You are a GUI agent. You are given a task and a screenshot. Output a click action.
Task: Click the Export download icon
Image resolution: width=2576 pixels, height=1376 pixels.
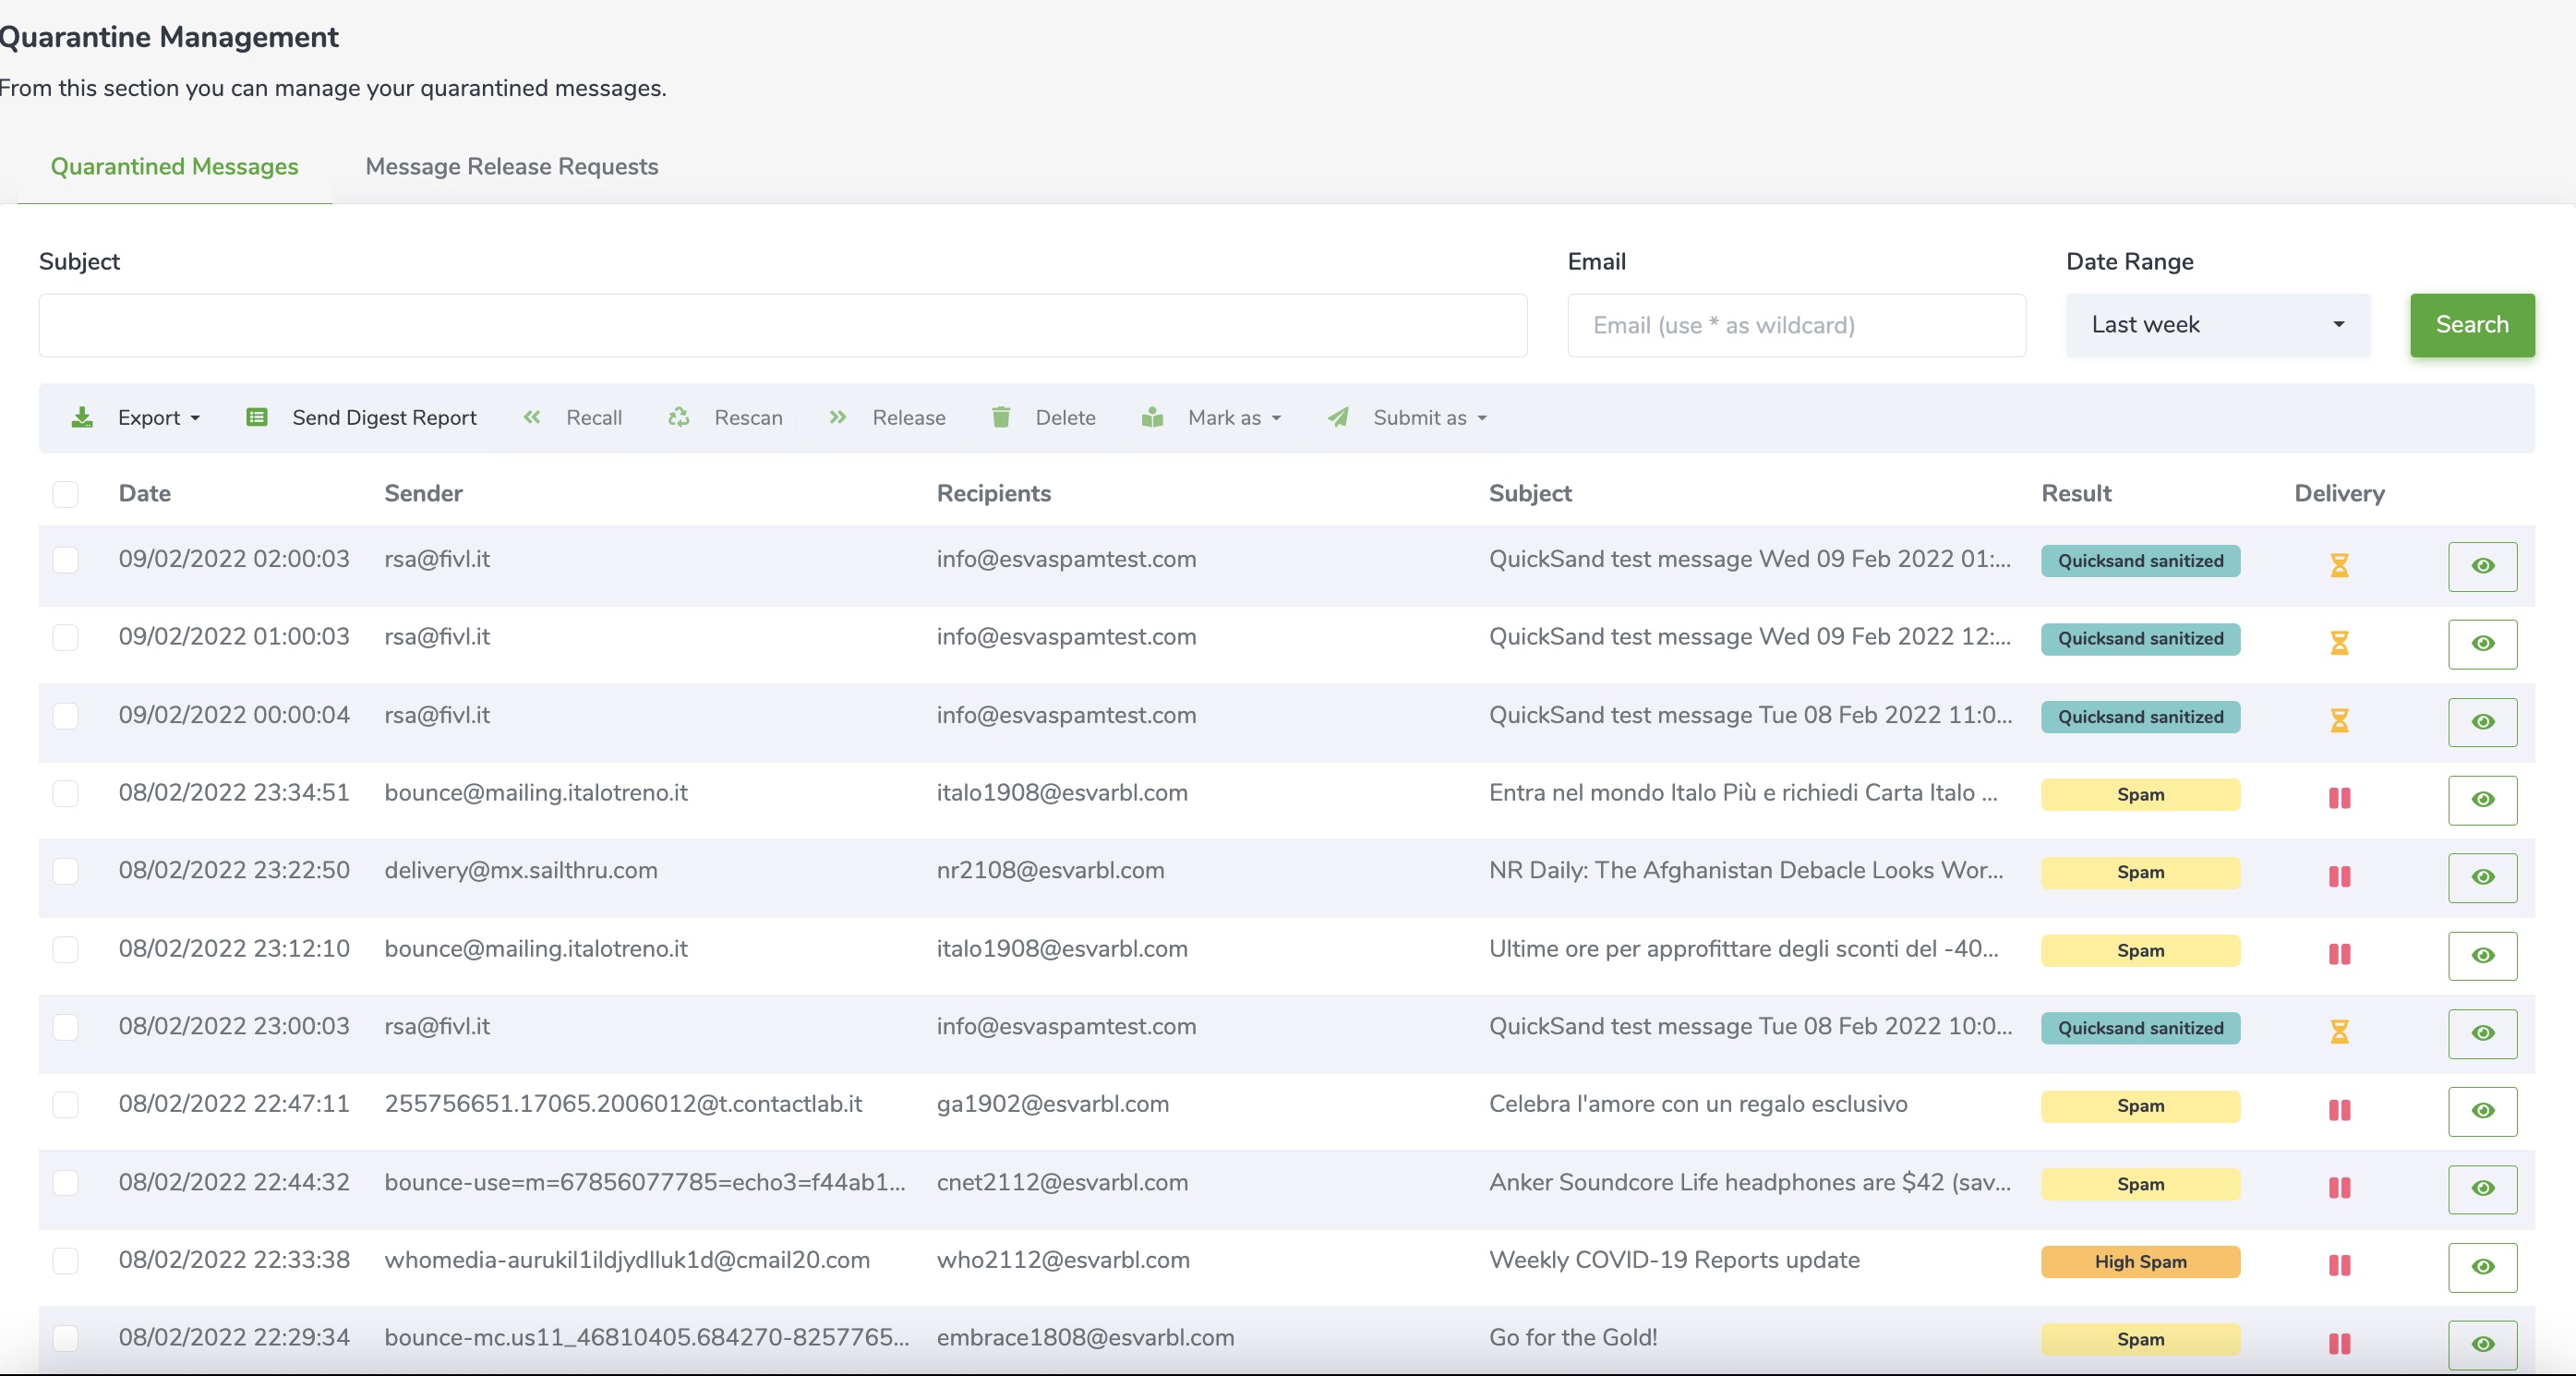pyautogui.click(x=83, y=418)
